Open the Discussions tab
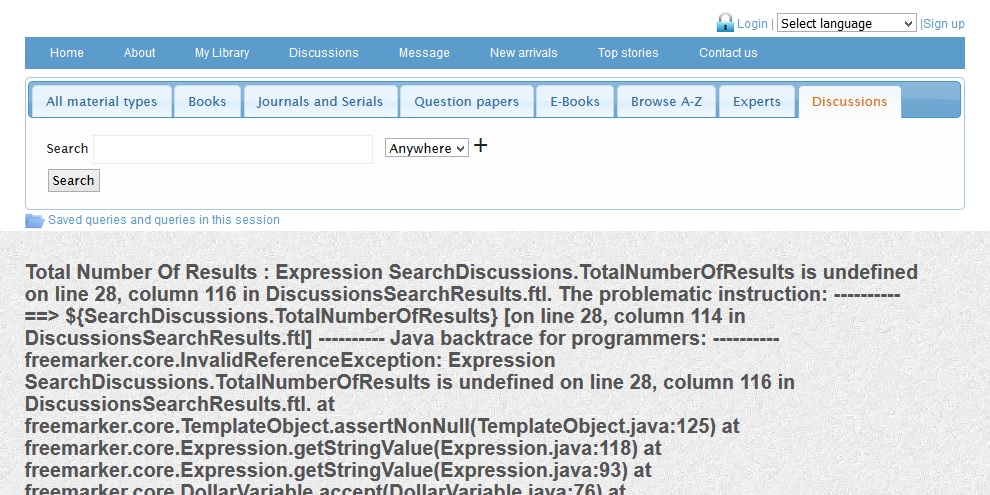990x495 pixels. coord(849,102)
